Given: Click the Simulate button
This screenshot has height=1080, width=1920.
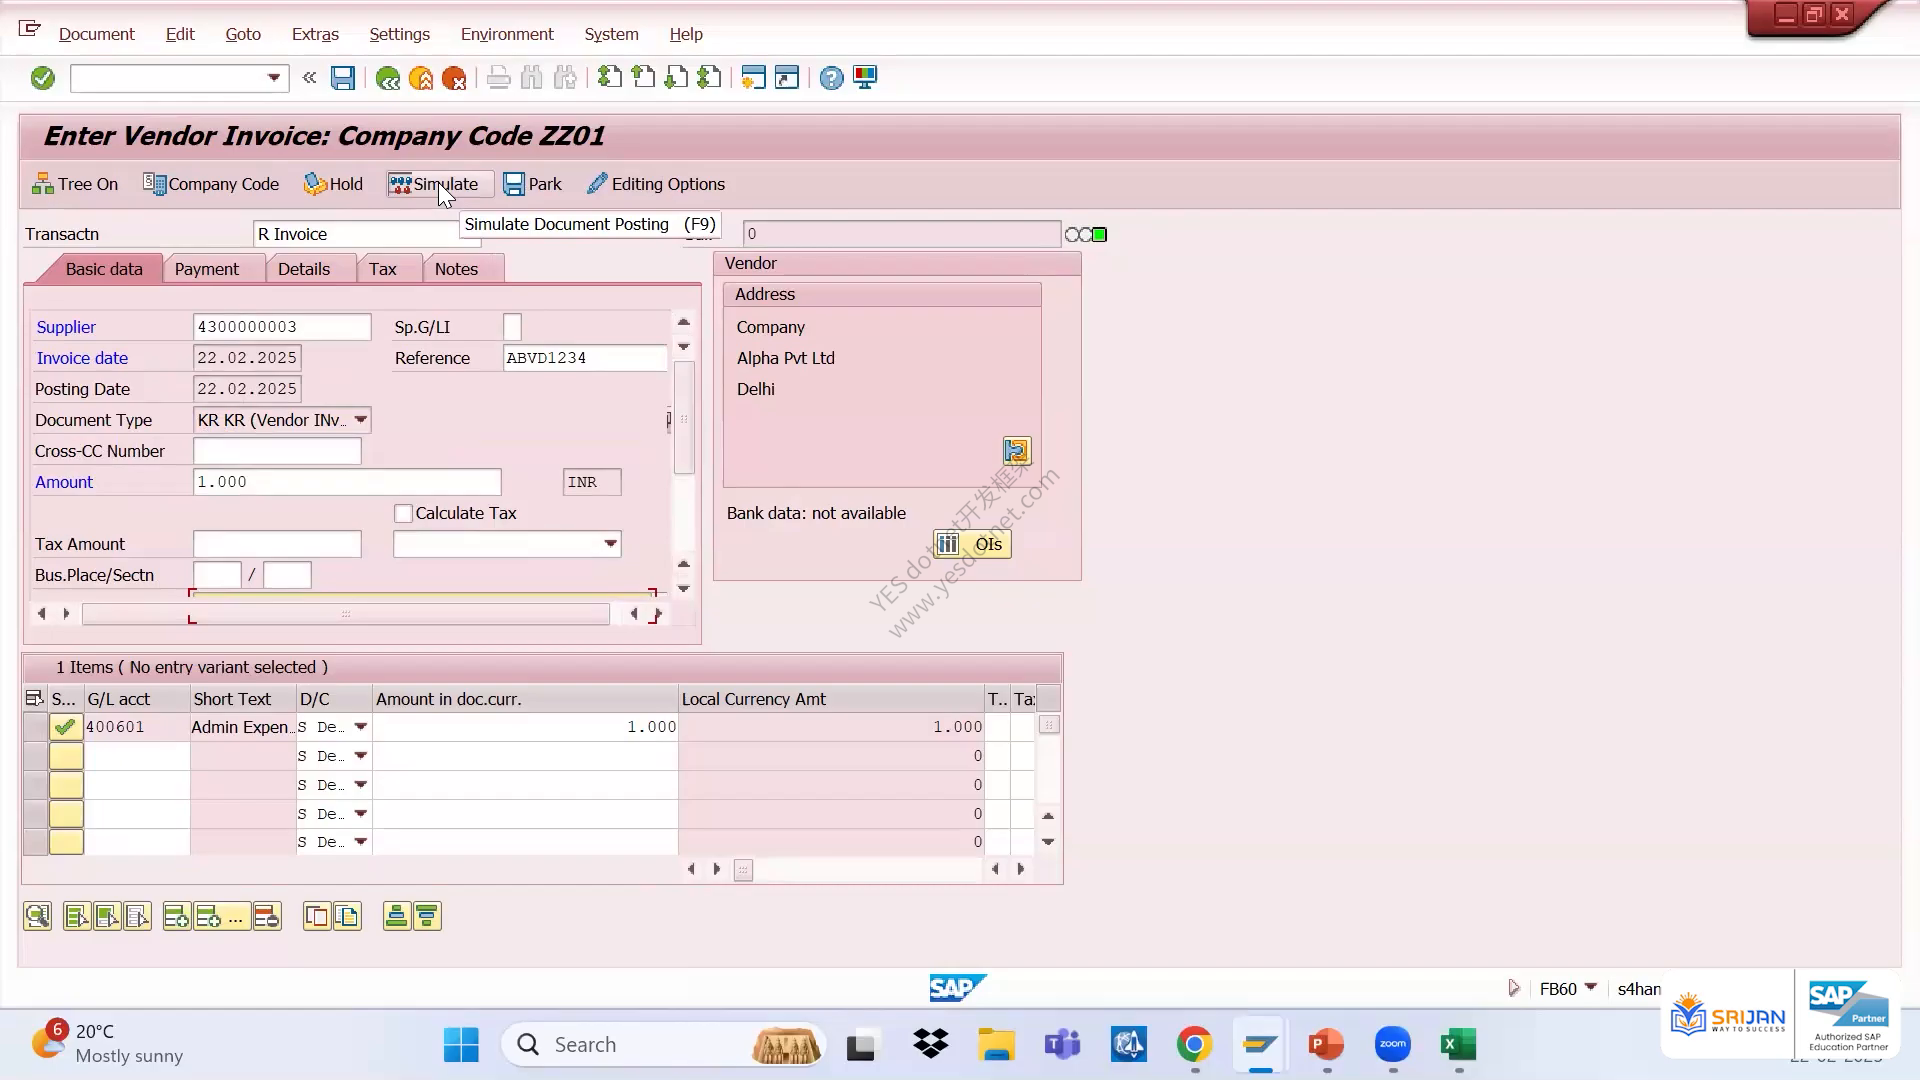Looking at the screenshot, I should coord(434,184).
